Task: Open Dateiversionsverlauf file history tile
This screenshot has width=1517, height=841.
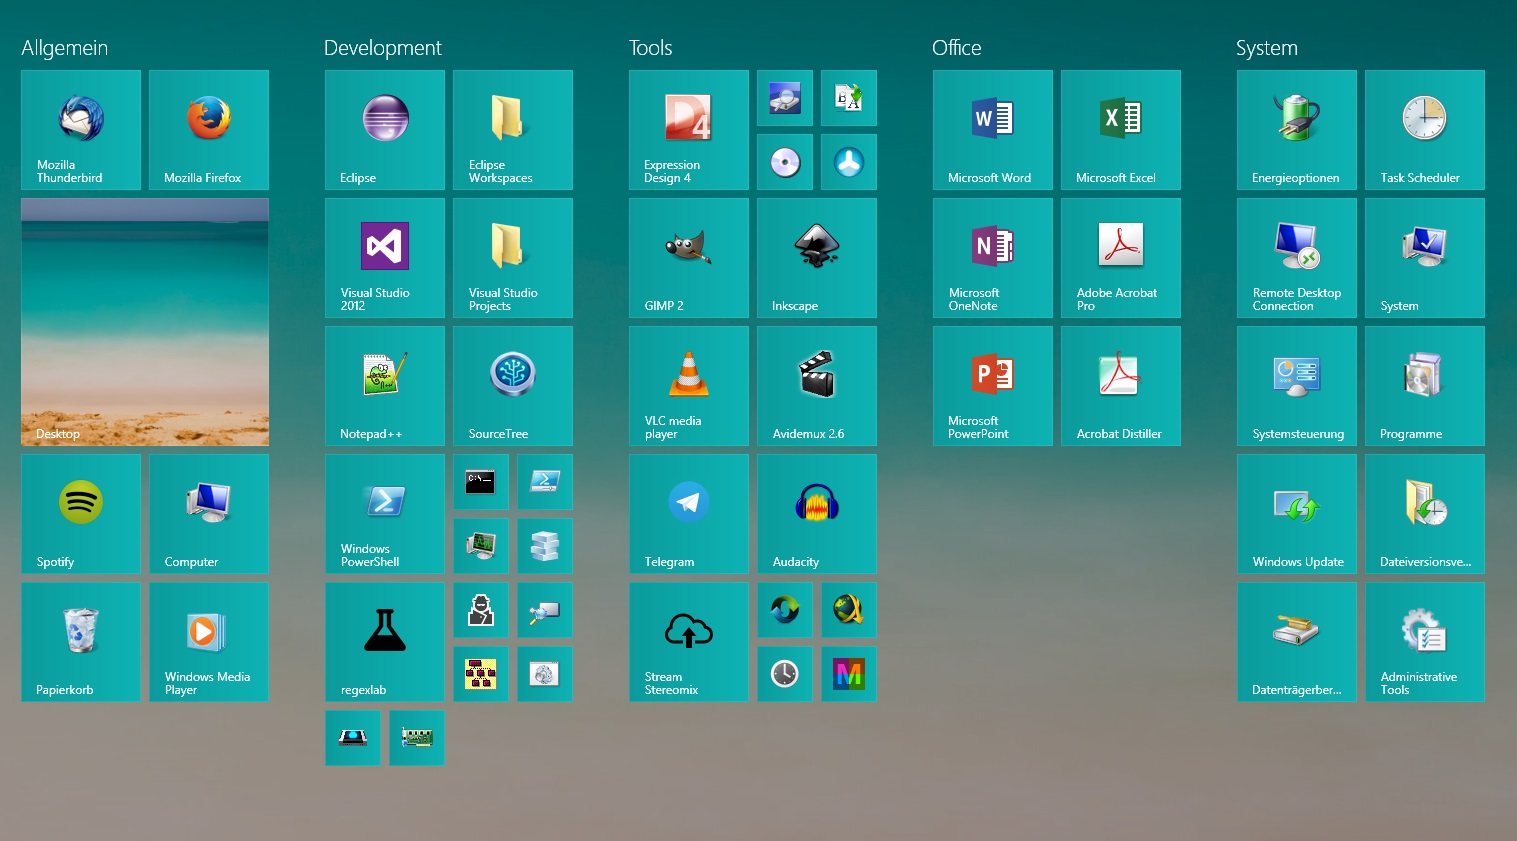Action: (1425, 514)
